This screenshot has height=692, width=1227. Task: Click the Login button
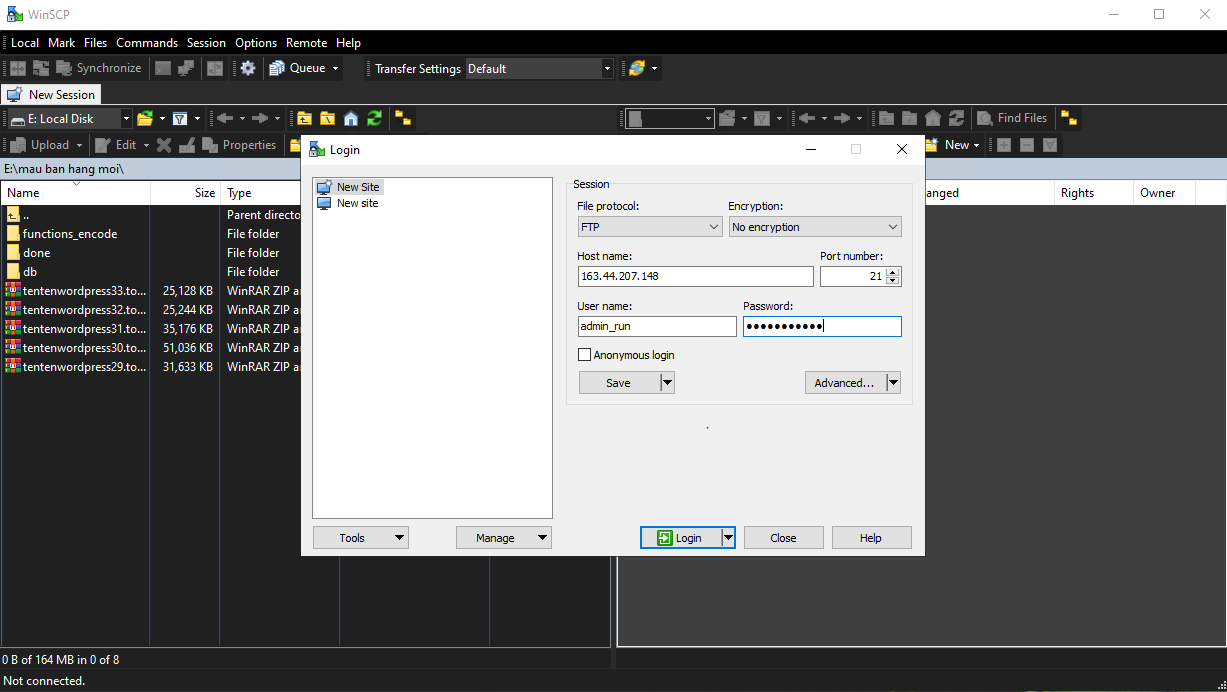point(680,538)
